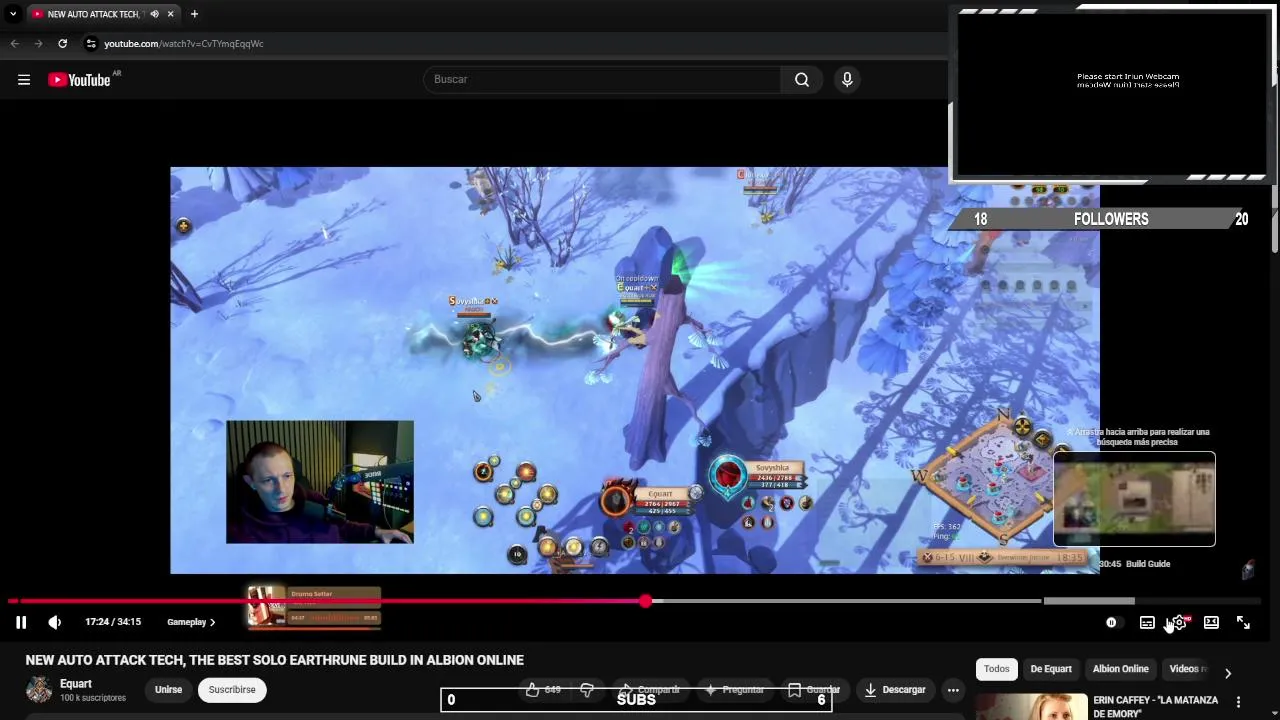Open the Equart channel avatar
Image resolution: width=1280 pixels, height=720 pixels.
(x=39, y=690)
